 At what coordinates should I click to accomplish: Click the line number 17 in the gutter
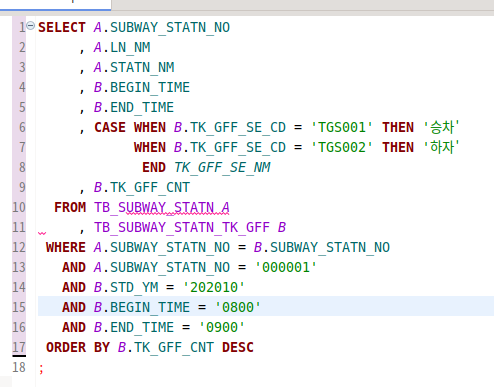pyautogui.click(x=19, y=347)
